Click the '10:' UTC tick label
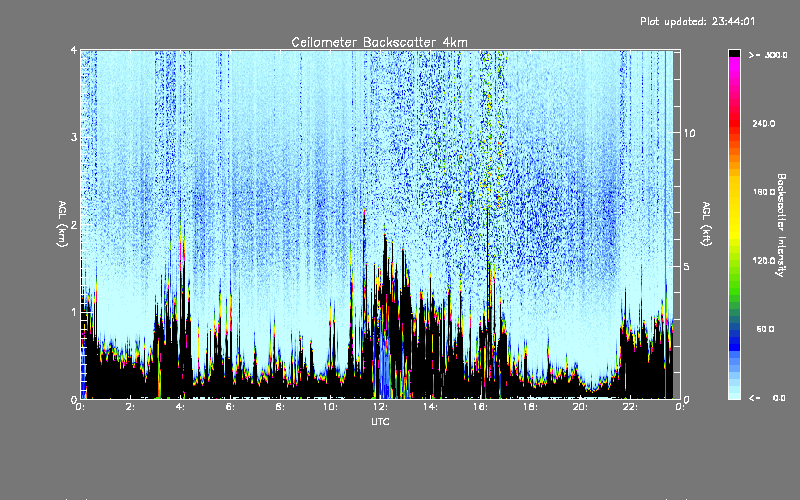This screenshot has width=800, height=500. coord(330,407)
